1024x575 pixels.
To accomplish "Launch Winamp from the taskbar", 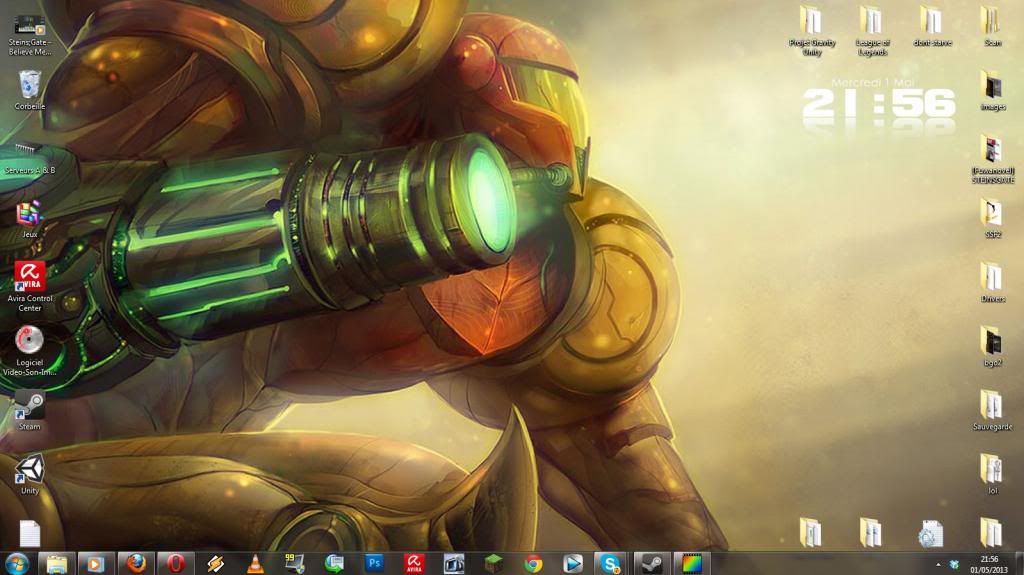I will coord(216,563).
